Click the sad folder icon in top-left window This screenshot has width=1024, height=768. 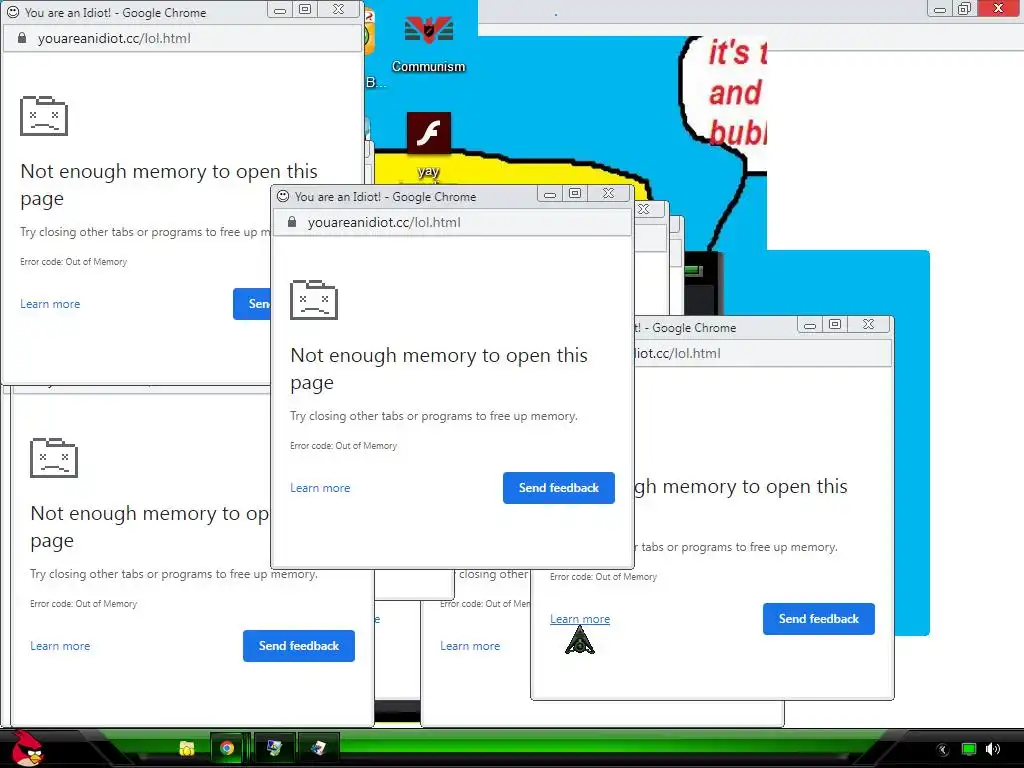click(x=44, y=116)
